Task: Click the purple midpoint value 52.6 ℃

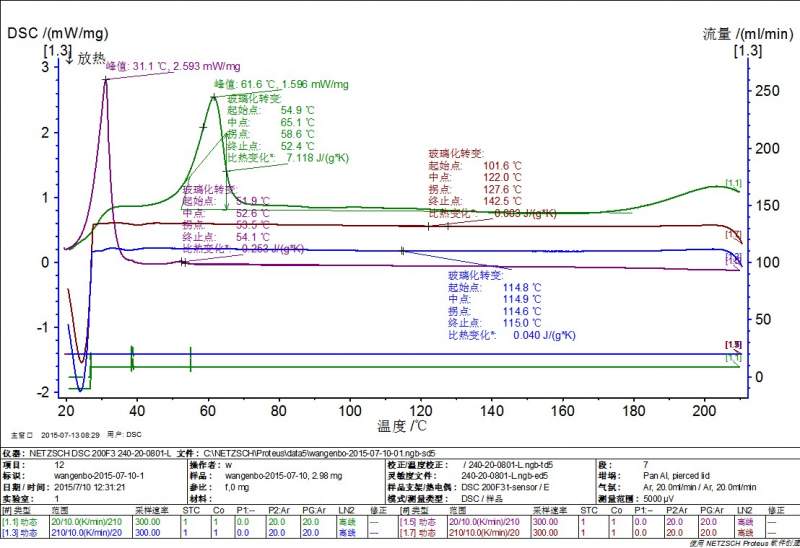Action: coord(253,213)
